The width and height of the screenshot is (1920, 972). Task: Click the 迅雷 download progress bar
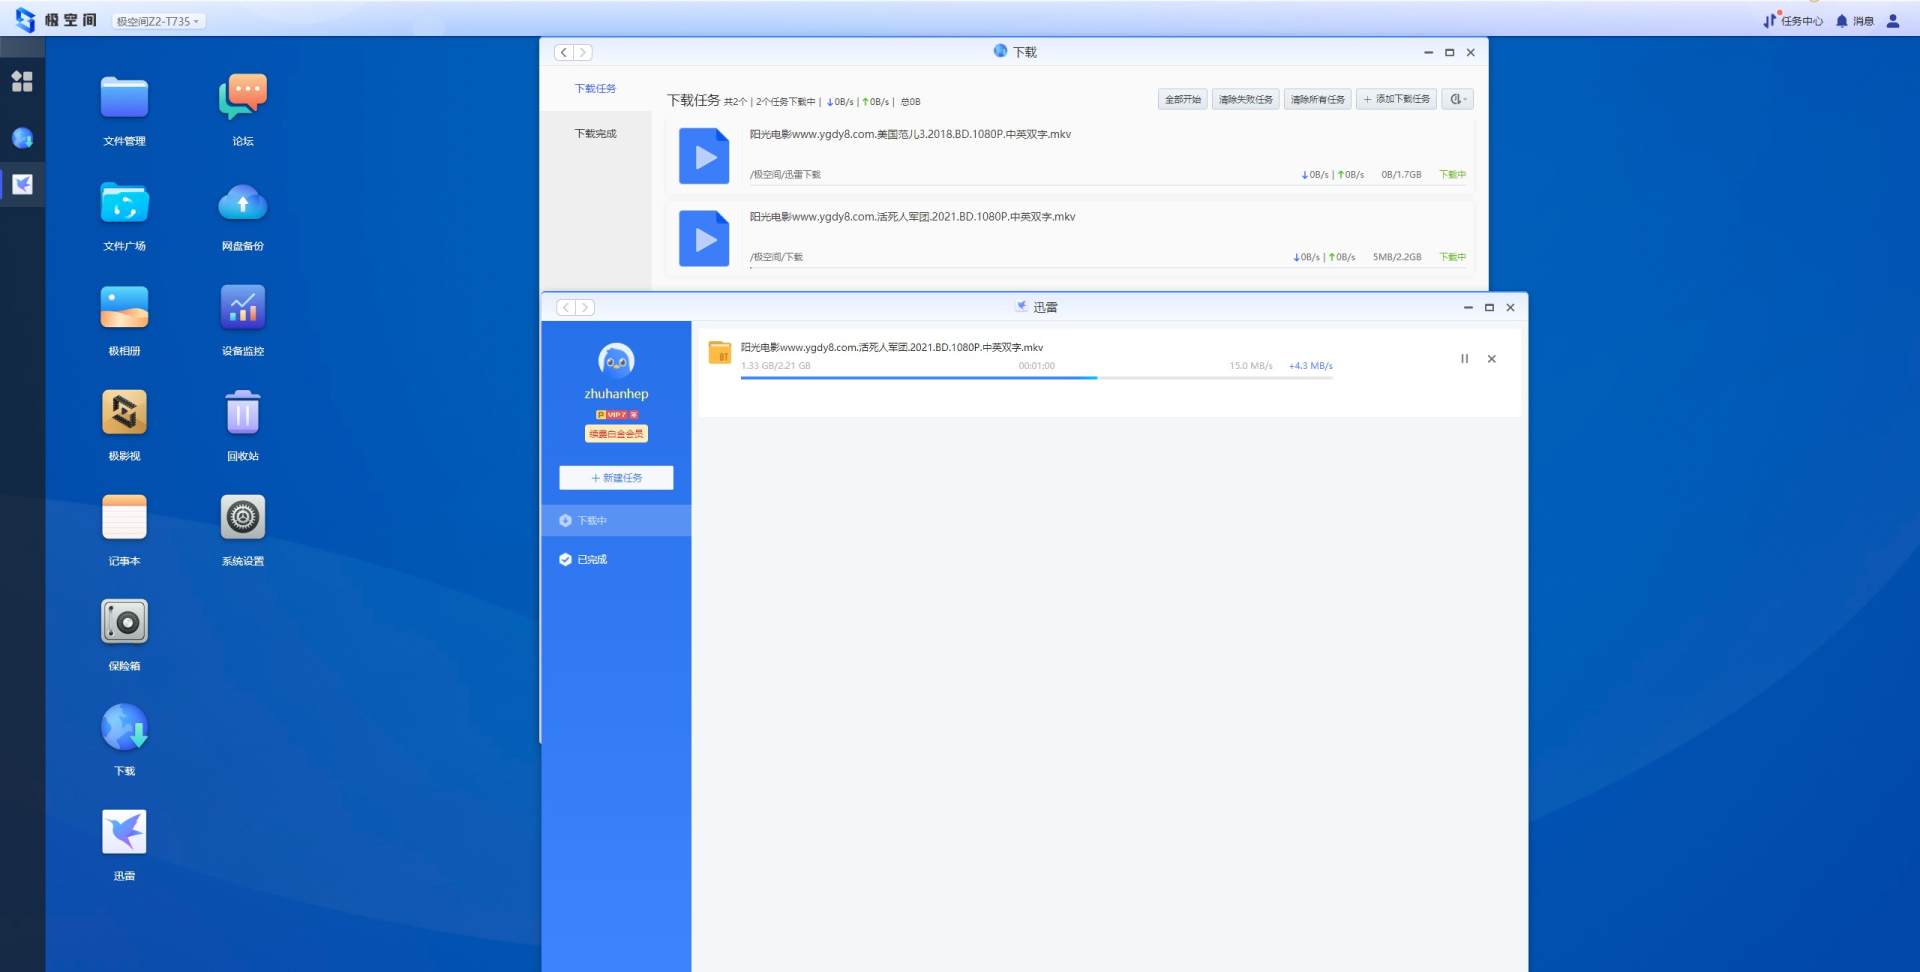point(1035,378)
